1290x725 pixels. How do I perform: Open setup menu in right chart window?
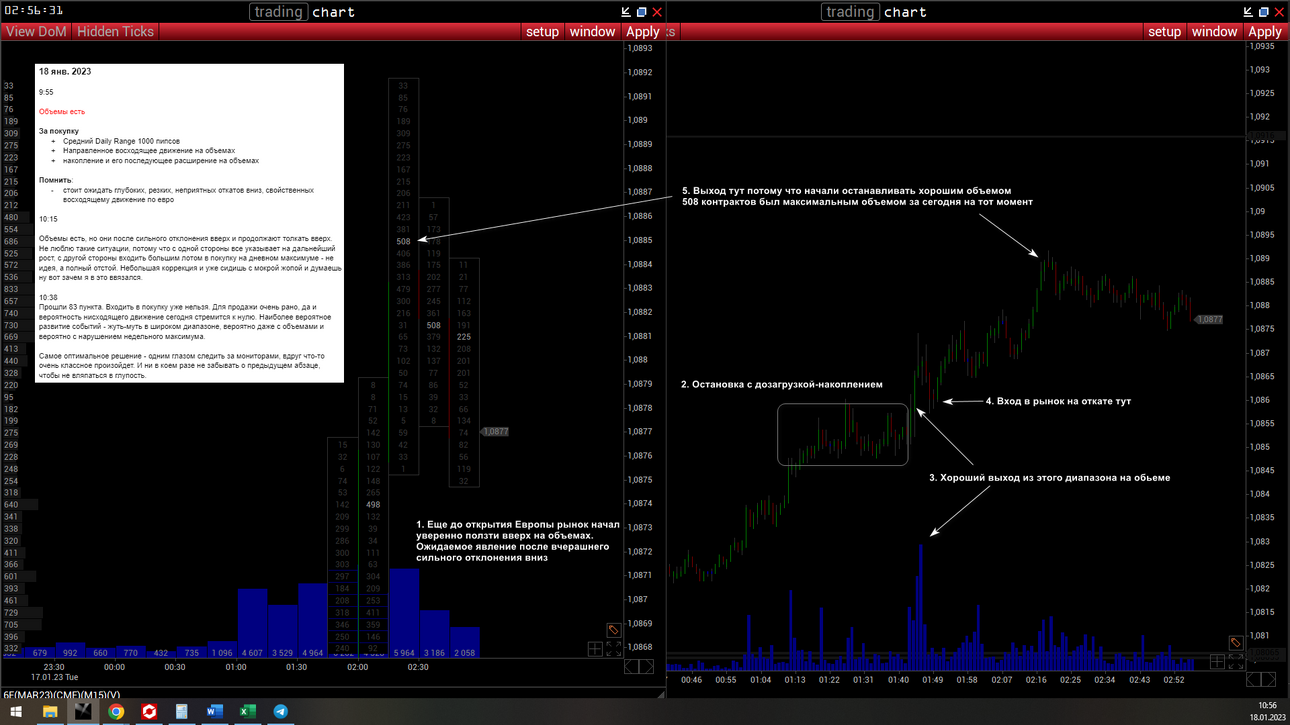tap(1165, 32)
